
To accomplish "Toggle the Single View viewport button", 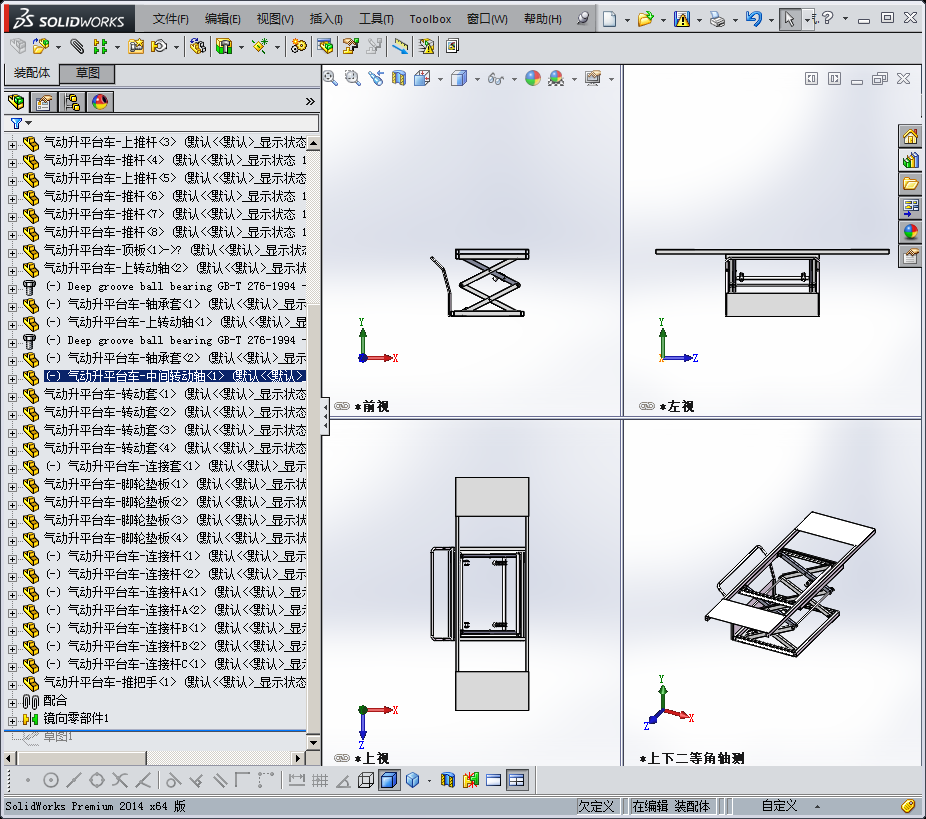I will [x=494, y=781].
